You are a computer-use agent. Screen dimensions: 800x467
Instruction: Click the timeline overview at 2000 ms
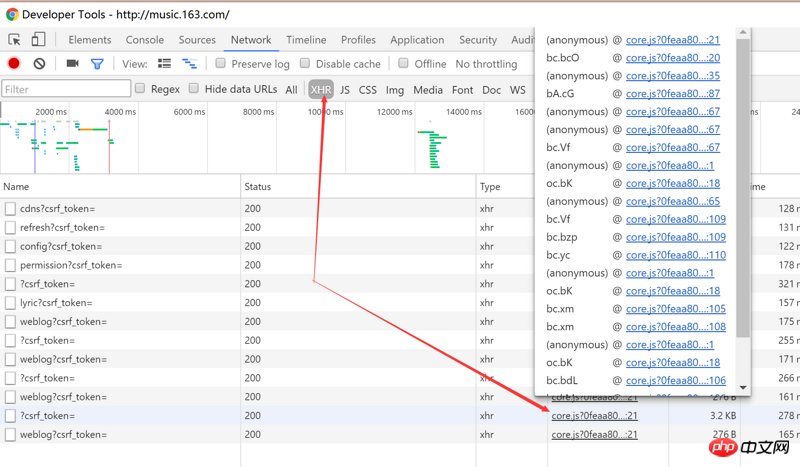click(51, 111)
